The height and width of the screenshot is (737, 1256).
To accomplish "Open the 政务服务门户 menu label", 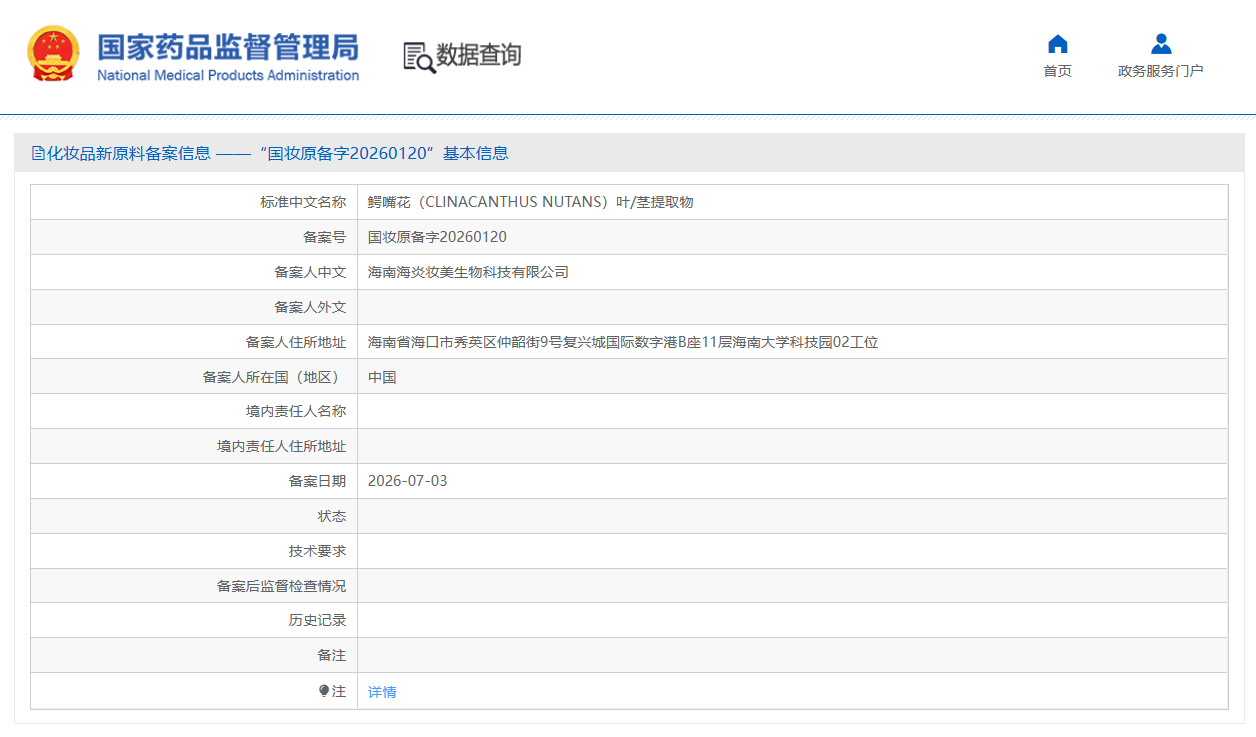I will [1160, 71].
